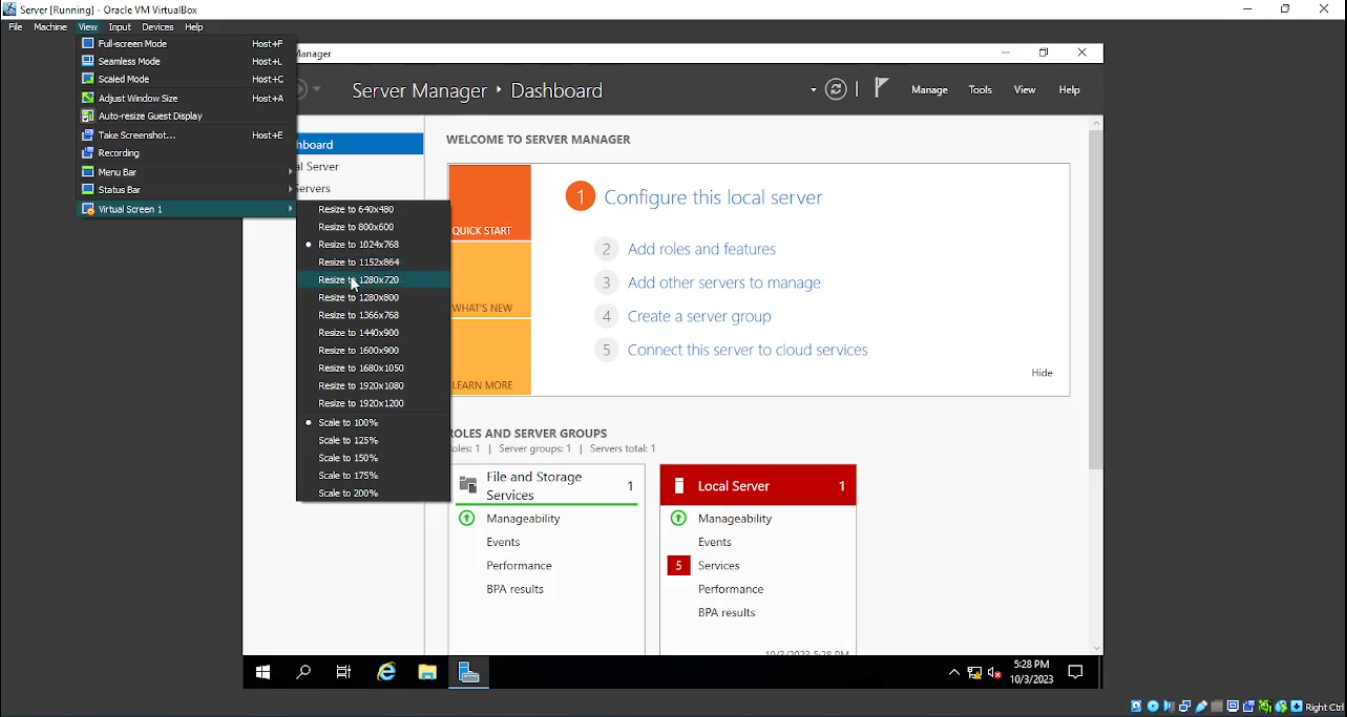Open the Devices menu in VirtualBox

pyautogui.click(x=157, y=27)
